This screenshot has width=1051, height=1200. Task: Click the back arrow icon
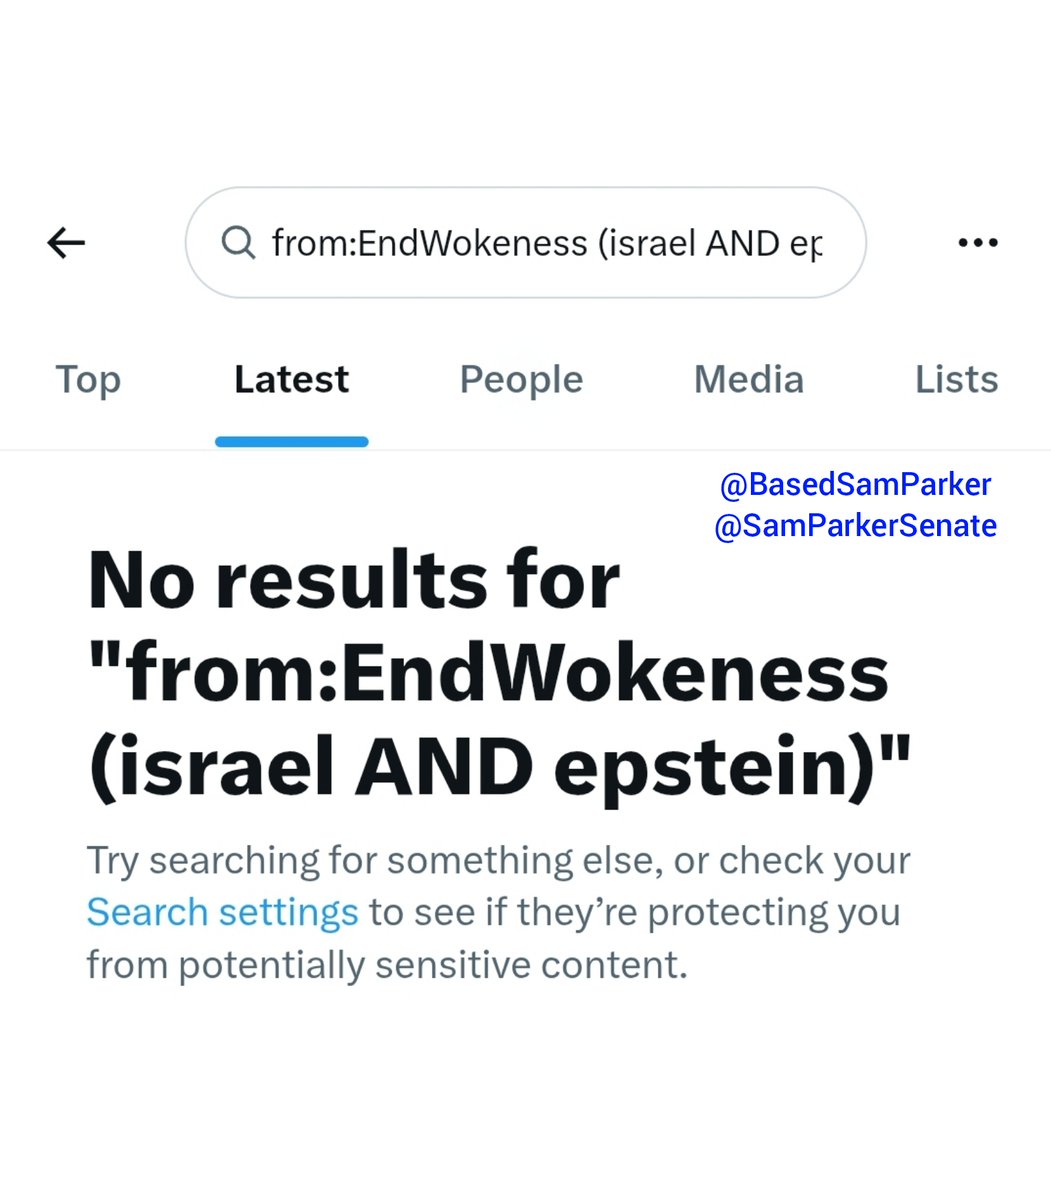pyautogui.click(x=66, y=243)
